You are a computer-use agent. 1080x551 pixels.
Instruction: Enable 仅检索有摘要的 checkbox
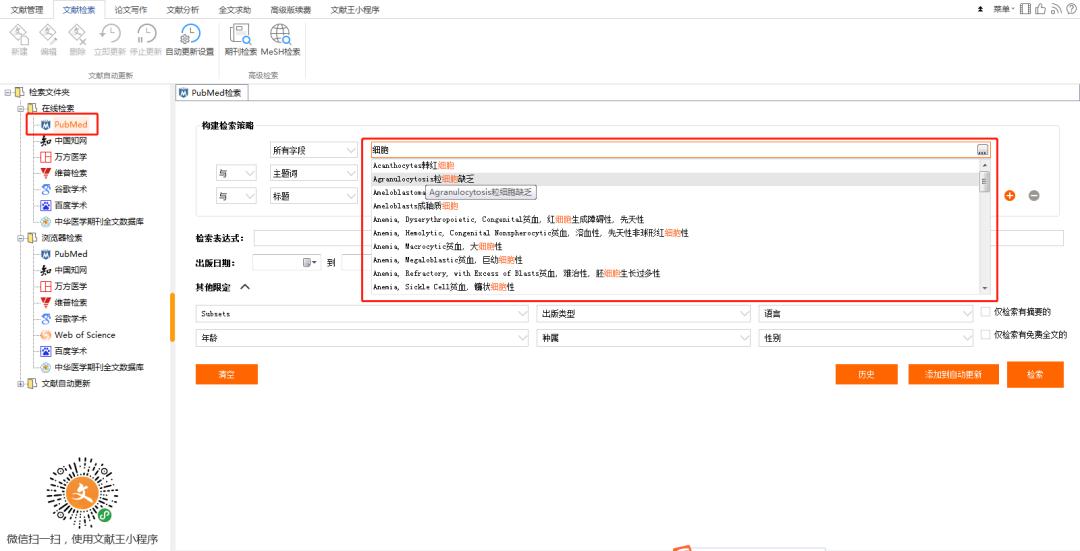click(986, 312)
